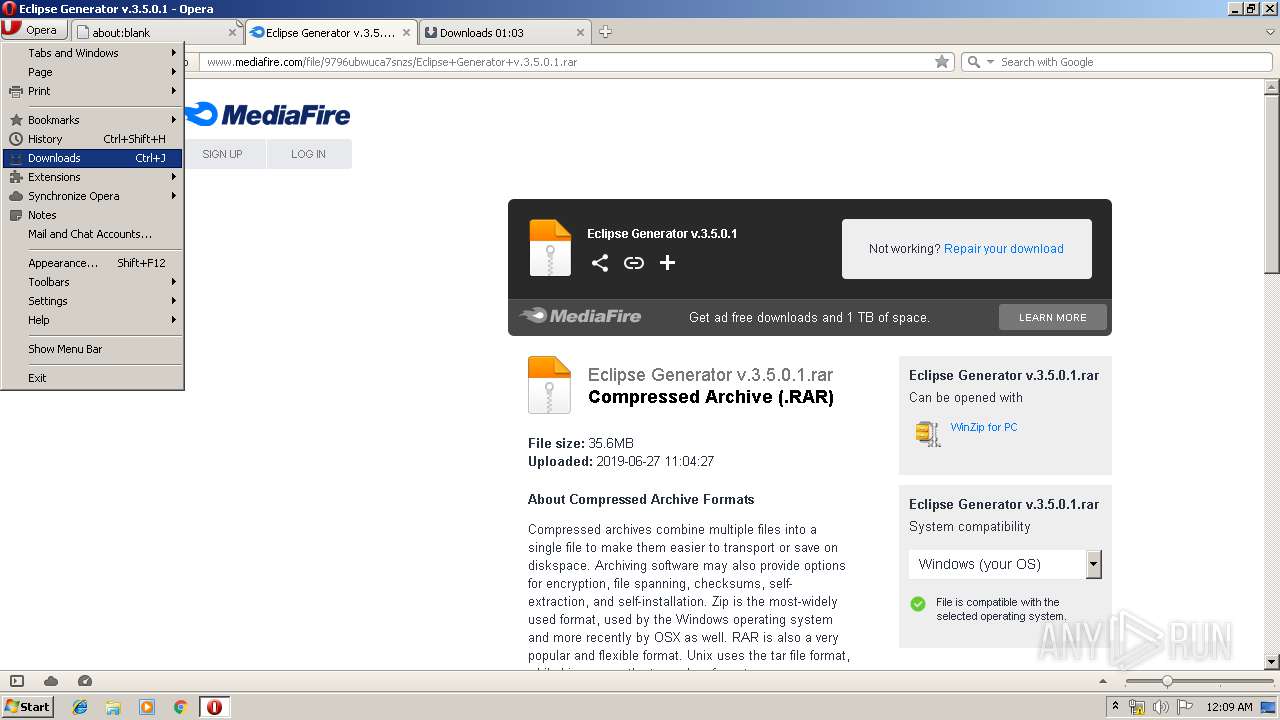Image resolution: width=1280 pixels, height=720 pixels.
Task: Open the Opera menu button
Action: tap(36, 30)
